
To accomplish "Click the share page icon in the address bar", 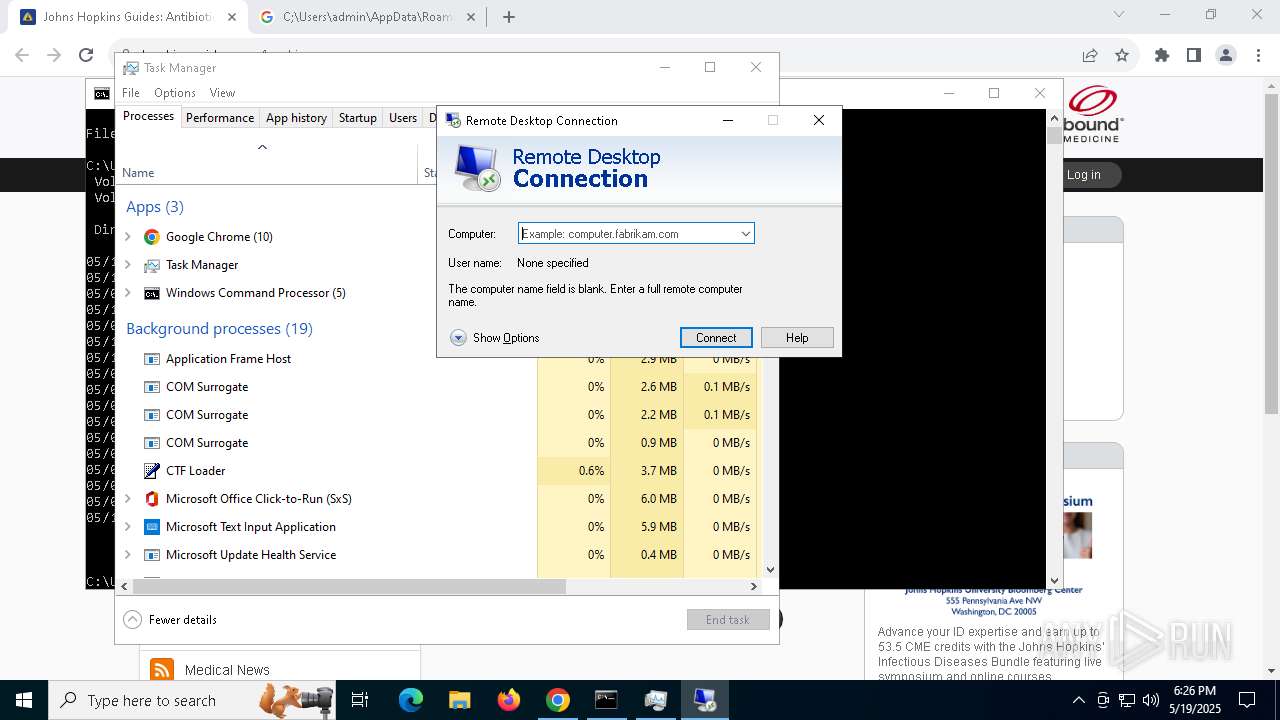I will [x=1090, y=56].
